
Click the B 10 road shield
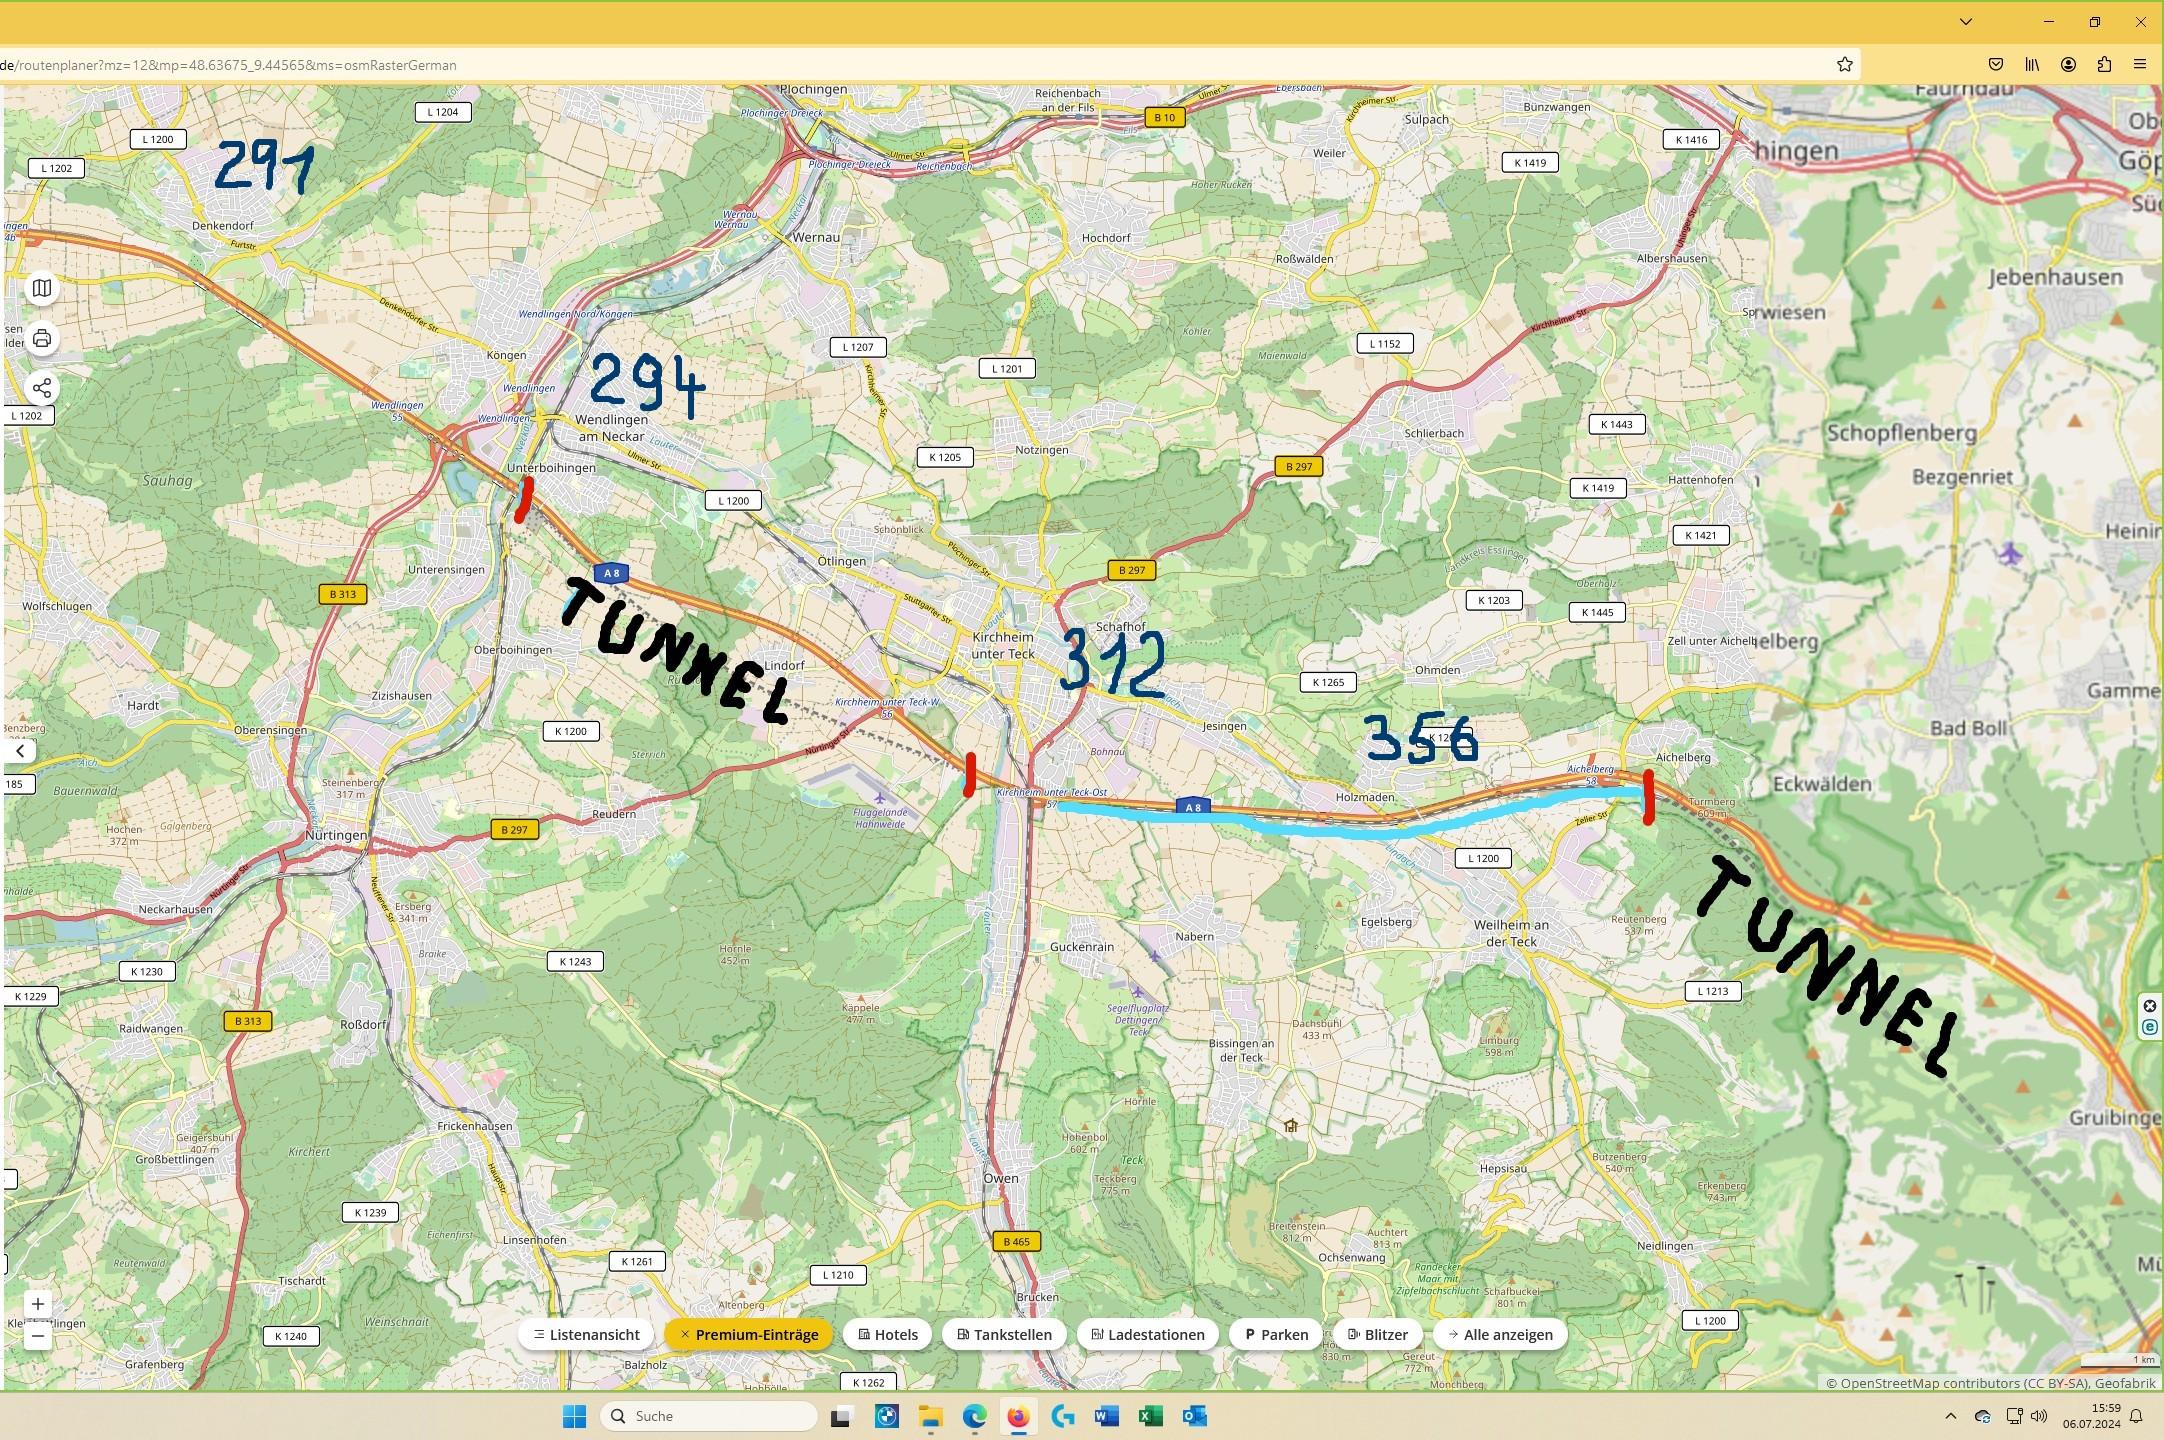point(1163,117)
